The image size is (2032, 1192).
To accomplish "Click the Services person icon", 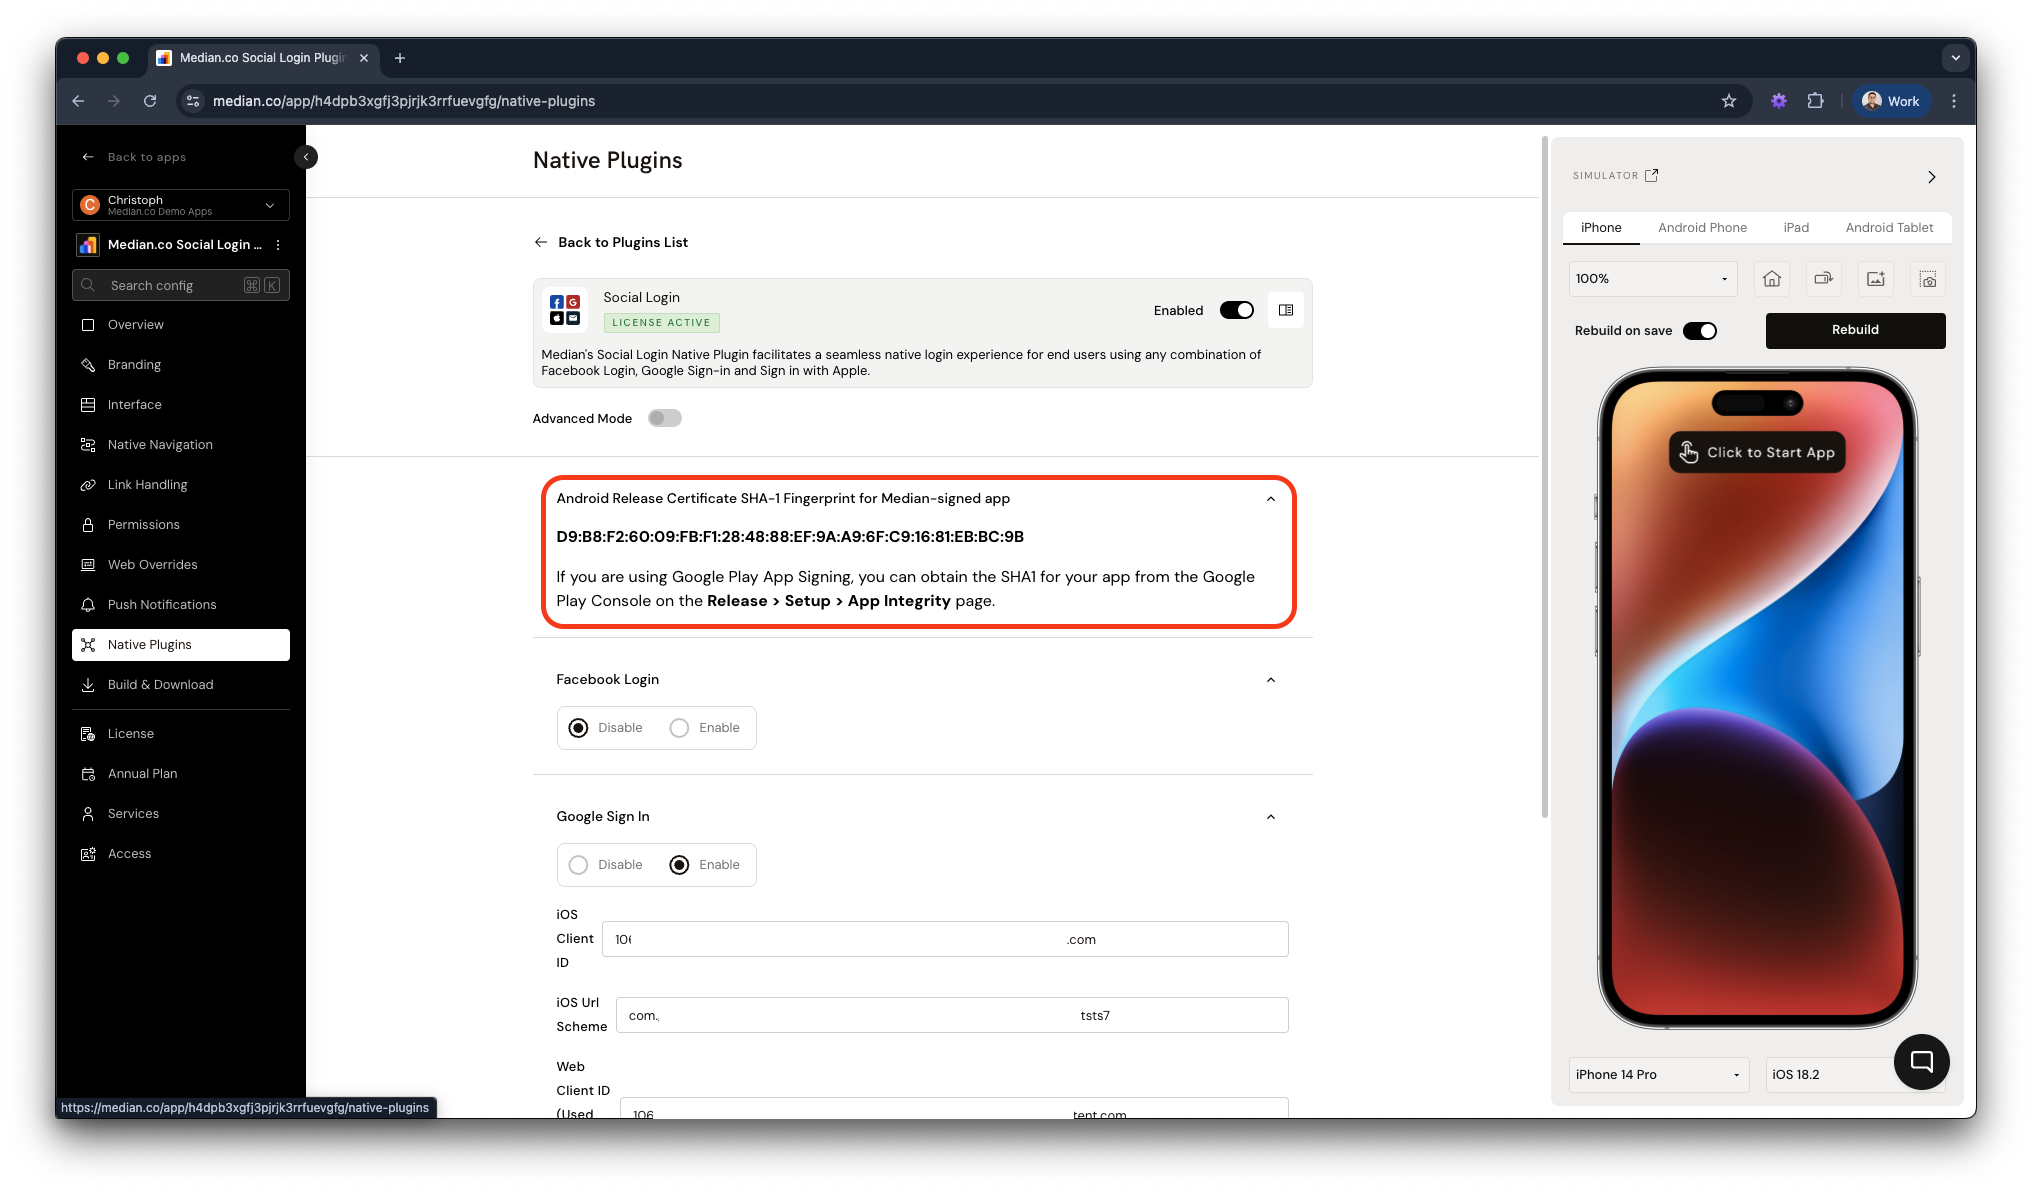I will tap(88, 814).
